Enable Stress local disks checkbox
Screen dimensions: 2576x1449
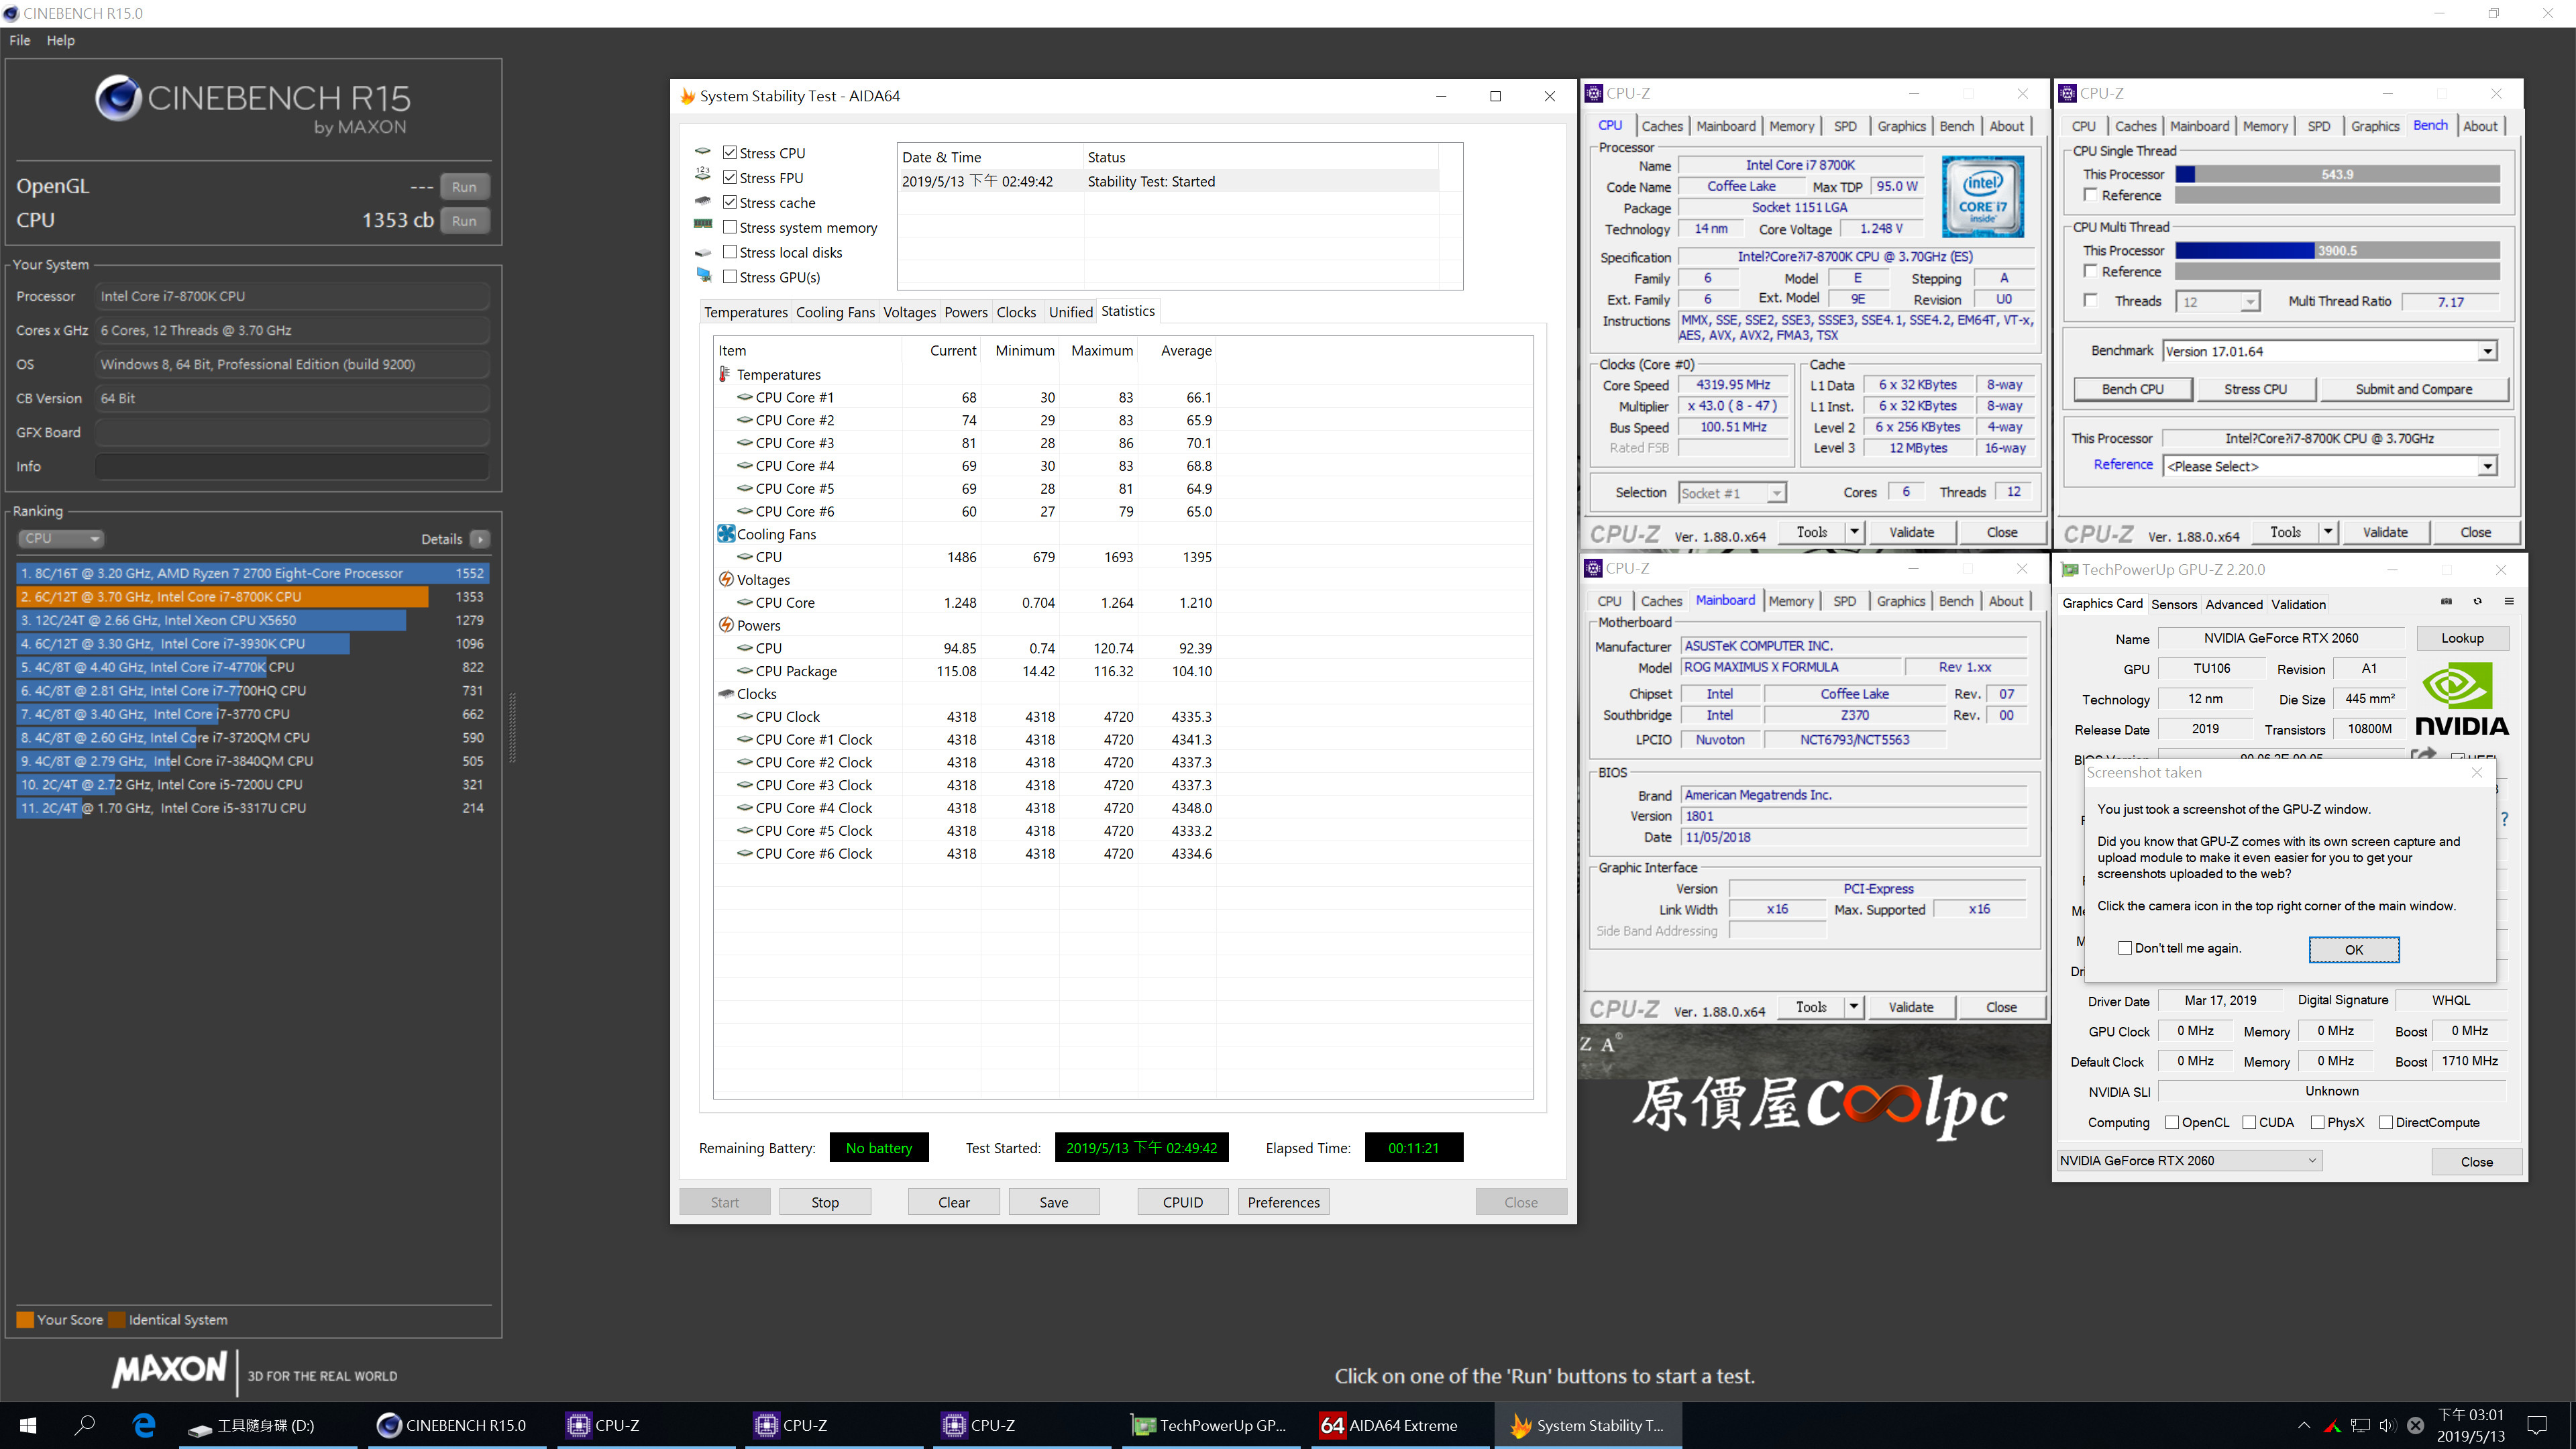[730, 252]
